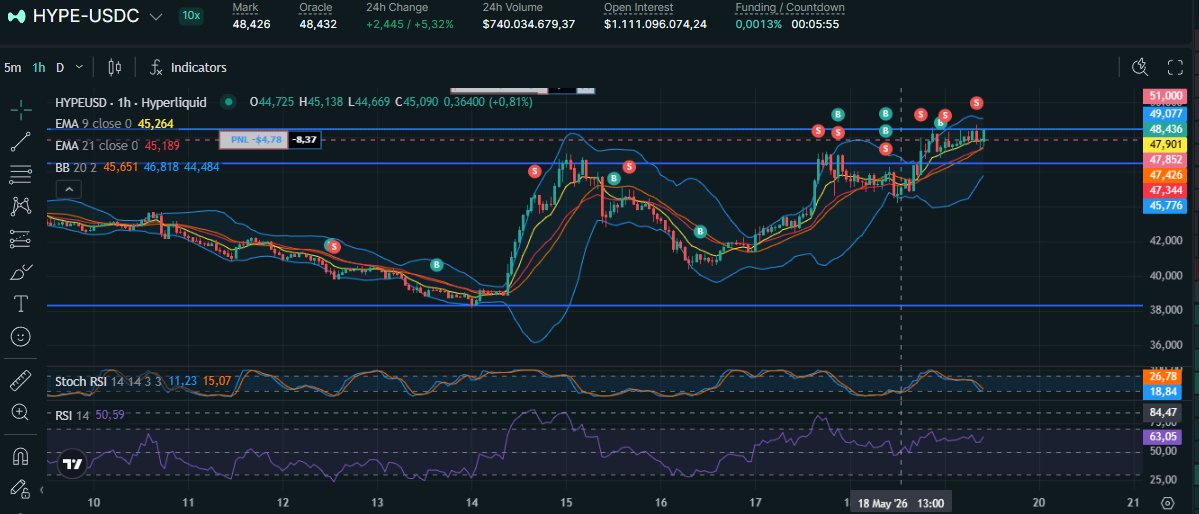The image size is (1199, 514).
Task: Open the candlestick chart type selector
Action: coord(115,67)
